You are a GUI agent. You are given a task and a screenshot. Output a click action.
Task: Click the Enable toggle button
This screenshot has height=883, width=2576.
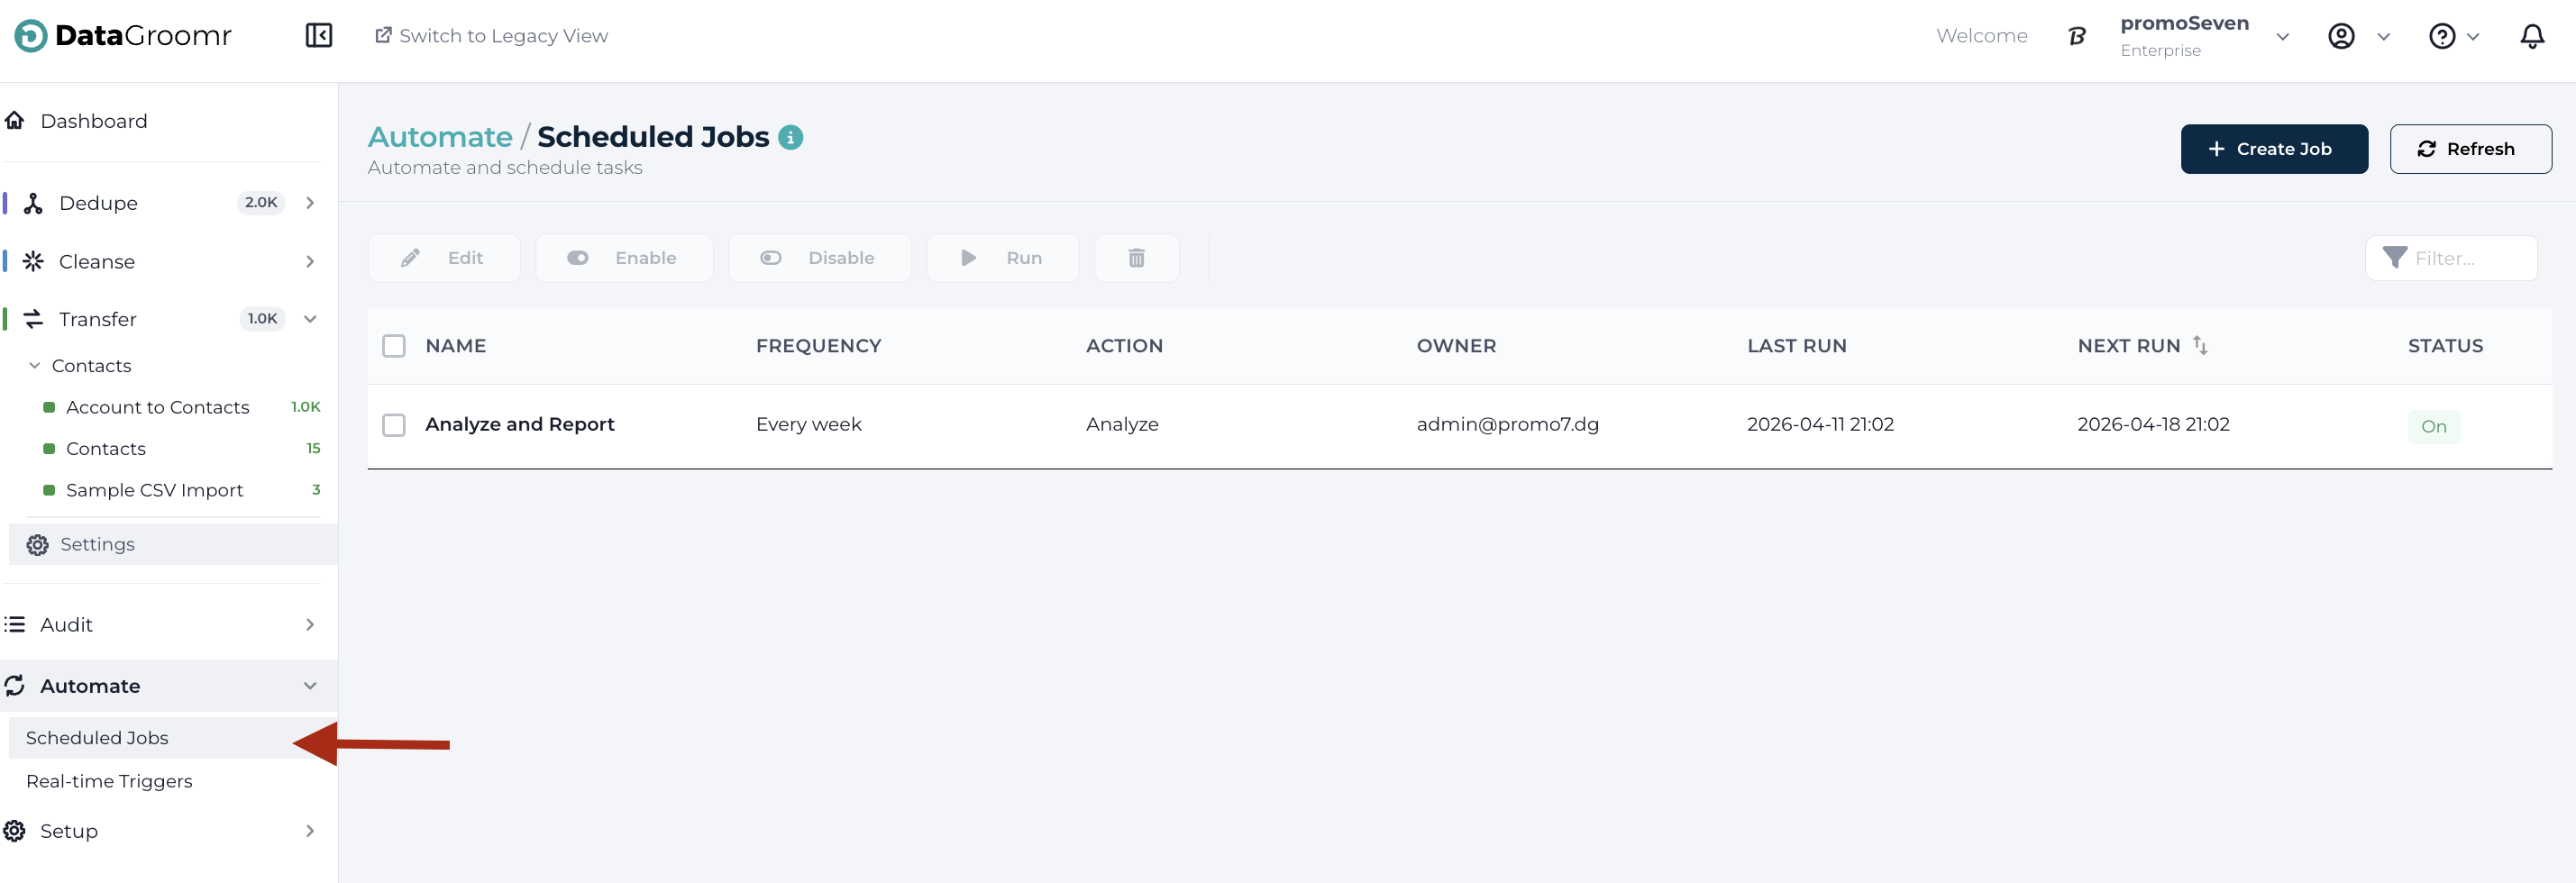624,258
